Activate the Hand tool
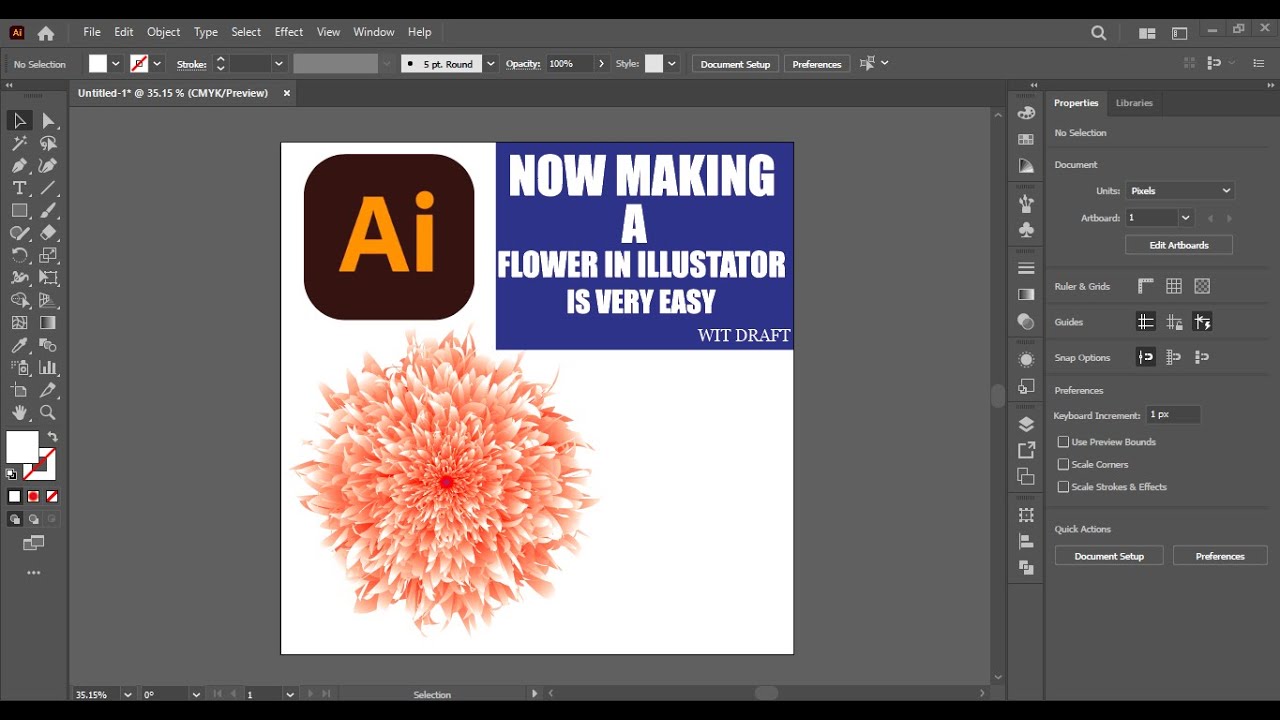The height and width of the screenshot is (720, 1280). pos(19,412)
